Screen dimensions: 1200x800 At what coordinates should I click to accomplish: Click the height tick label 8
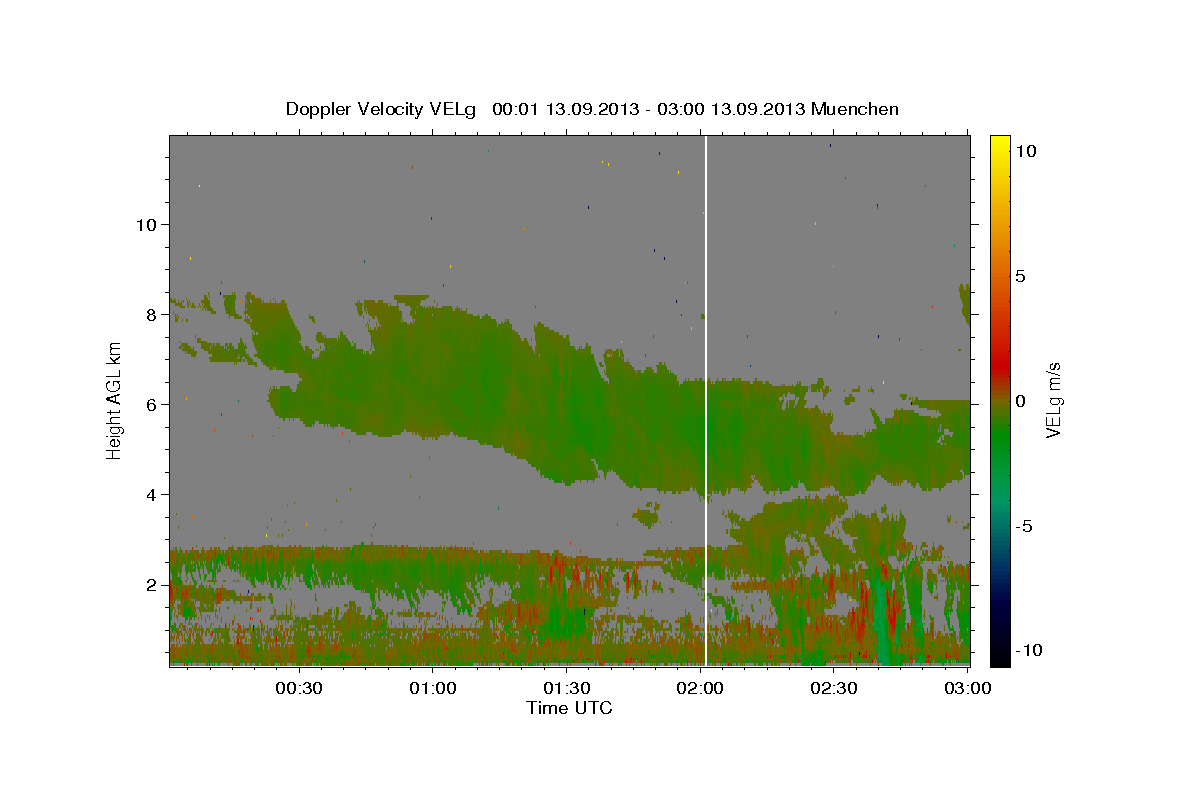[x=151, y=314]
